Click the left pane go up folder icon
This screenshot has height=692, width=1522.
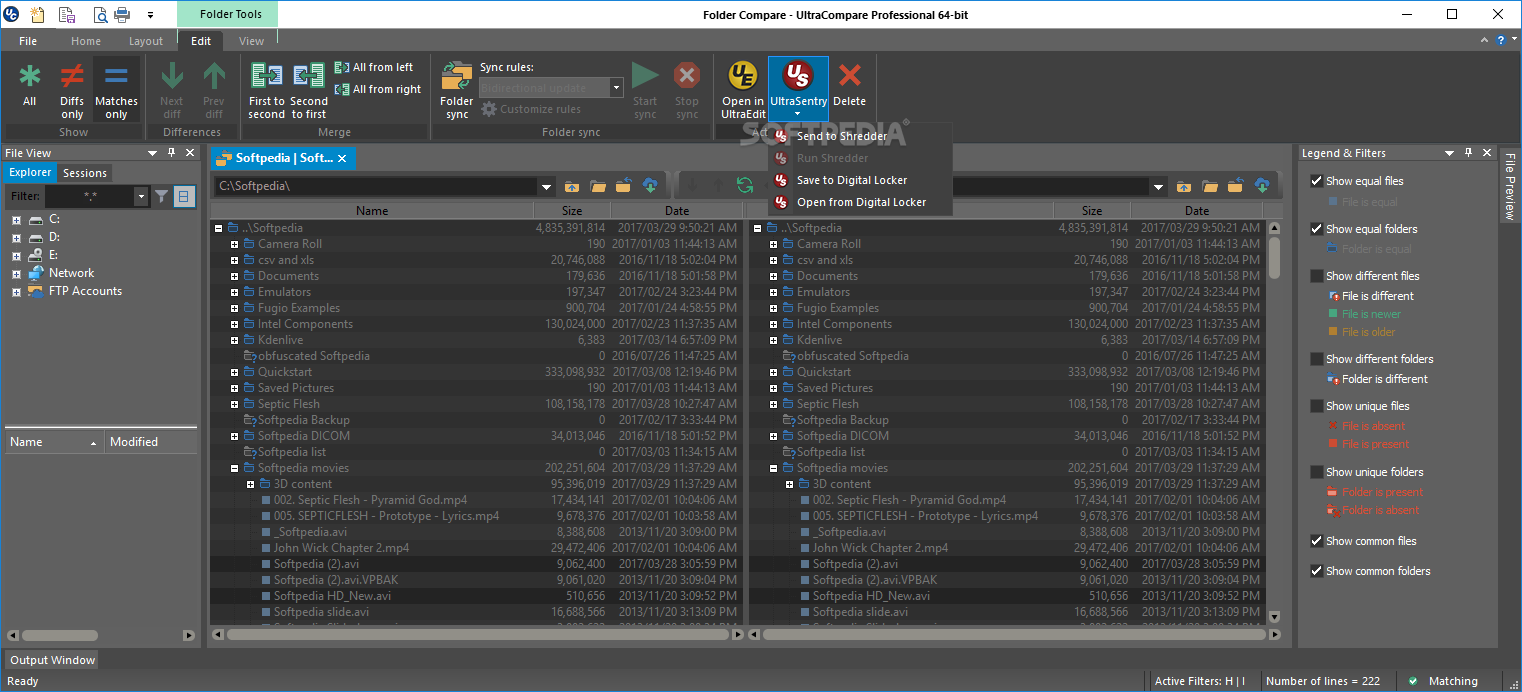click(572, 186)
